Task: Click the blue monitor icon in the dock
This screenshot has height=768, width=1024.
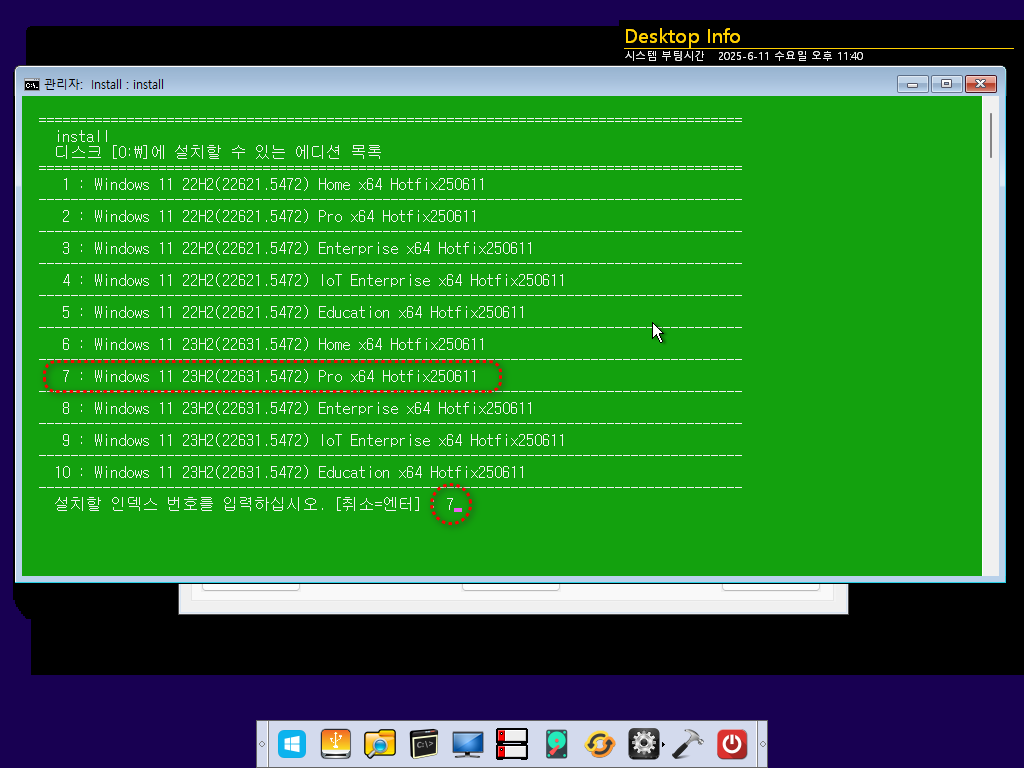Action: (468, 744)
